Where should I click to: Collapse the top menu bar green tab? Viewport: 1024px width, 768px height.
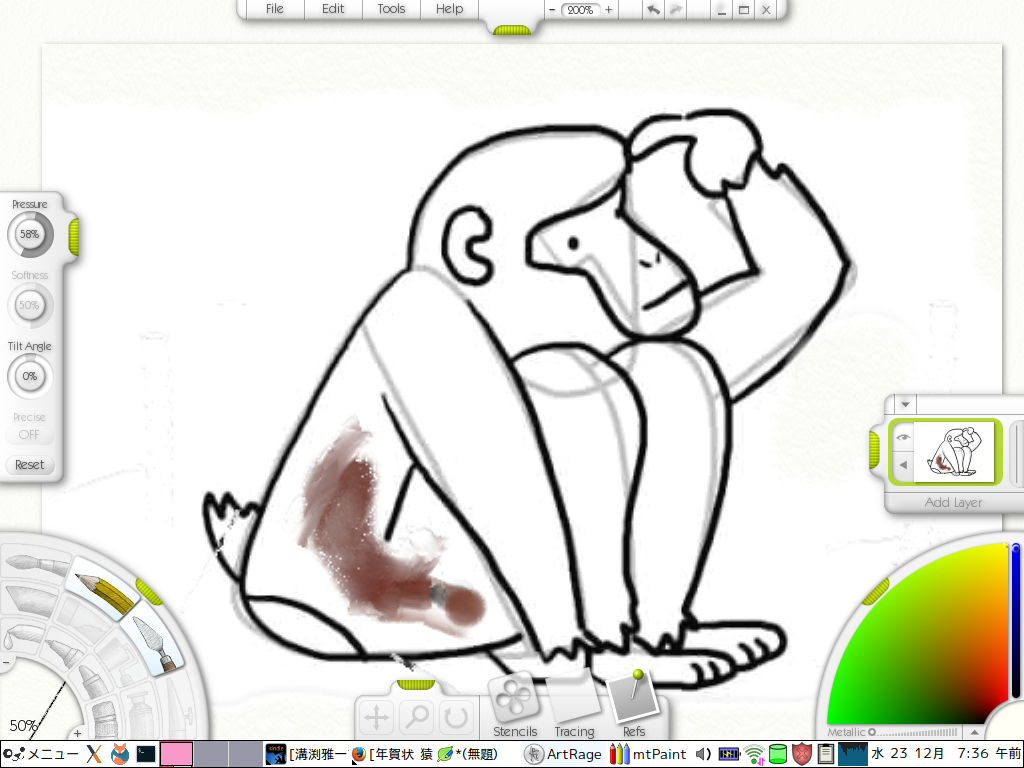coord(511,30)
